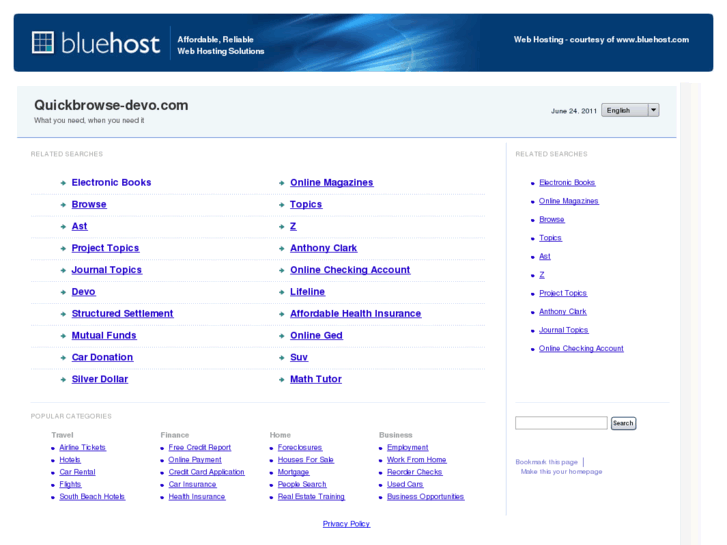Open sidebar Topics link
The image size is (727, 545).
[550, 238]
